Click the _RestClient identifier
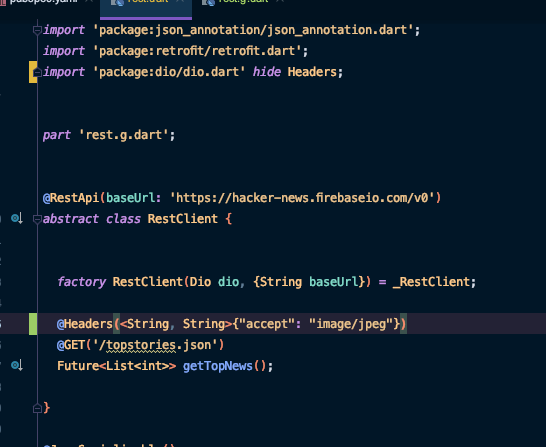This screenshot has height=447, width=546. click(431, 282)
